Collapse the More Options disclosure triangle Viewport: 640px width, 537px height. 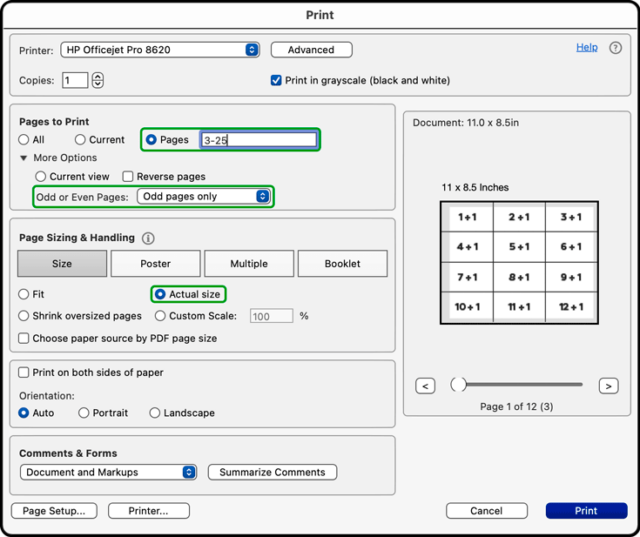[x=24, y=158]
